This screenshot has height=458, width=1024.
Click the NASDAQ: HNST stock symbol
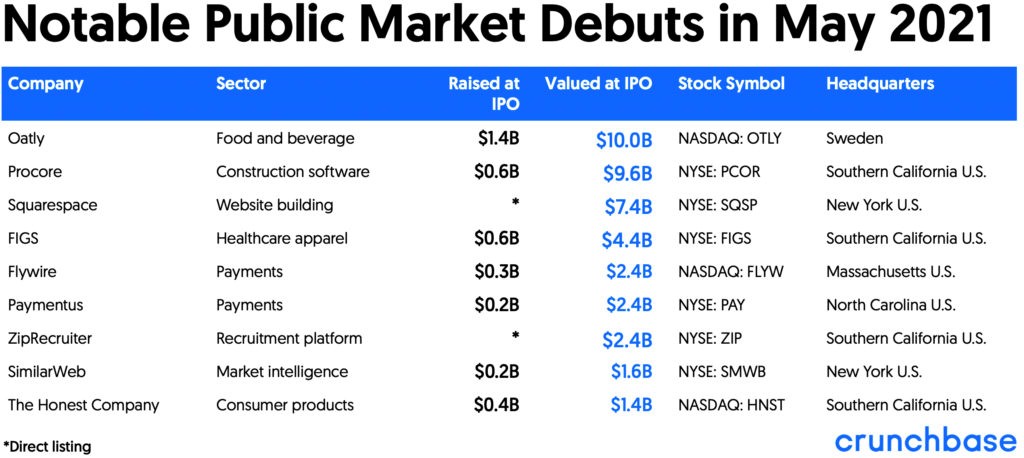click(731, 405)
